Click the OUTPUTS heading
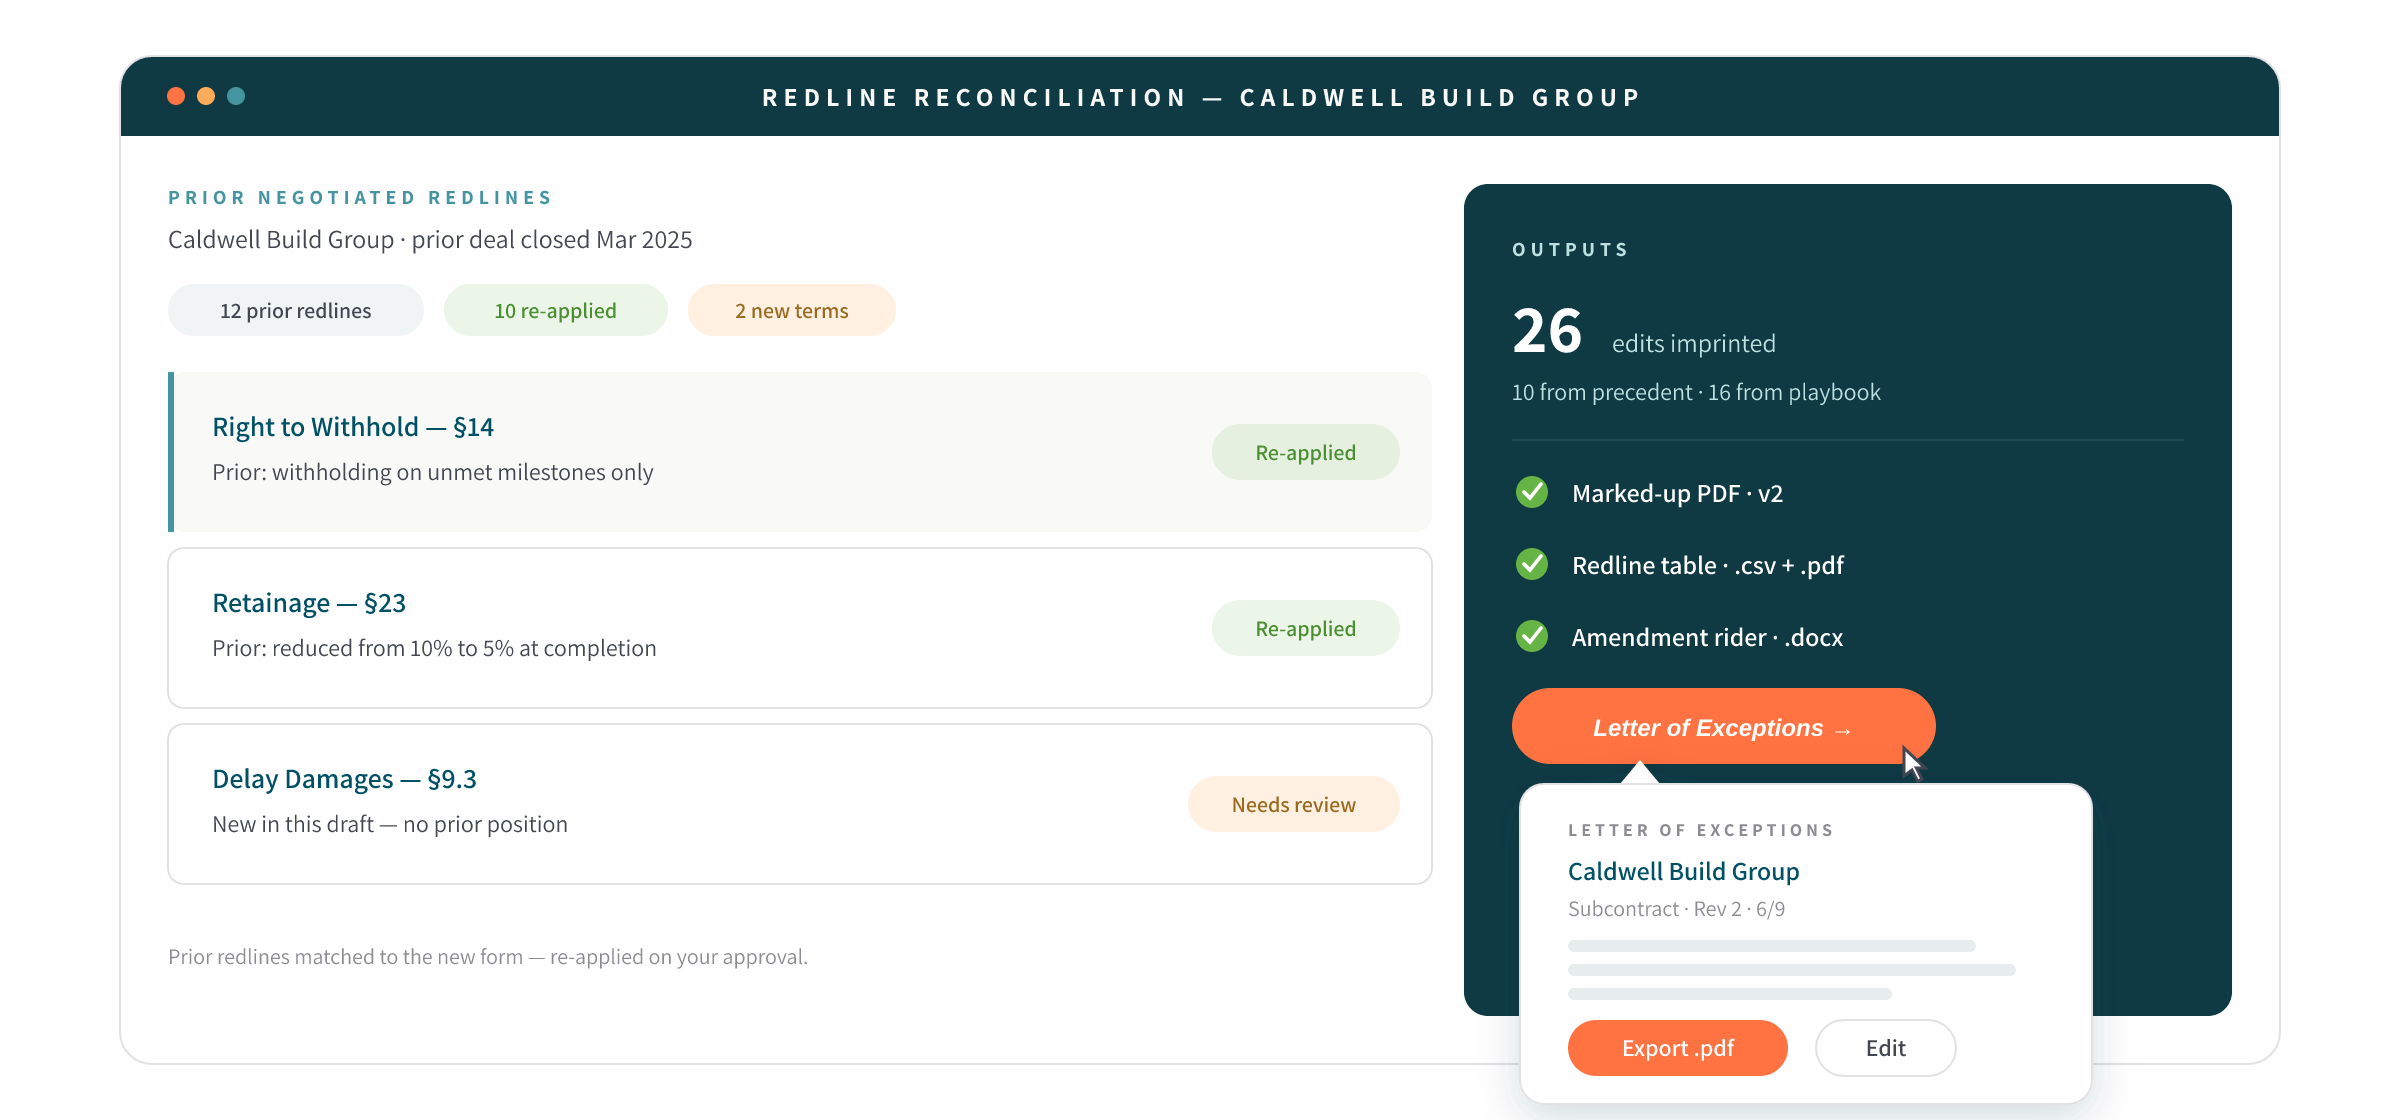The width and height of the screenshot is (2400, 1120). point(1570,249)
